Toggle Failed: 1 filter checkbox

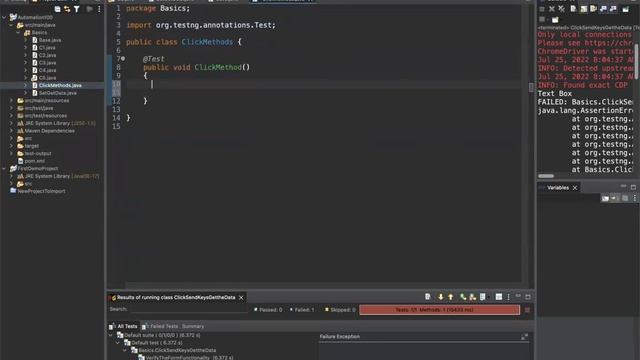[x=291, y=310]
